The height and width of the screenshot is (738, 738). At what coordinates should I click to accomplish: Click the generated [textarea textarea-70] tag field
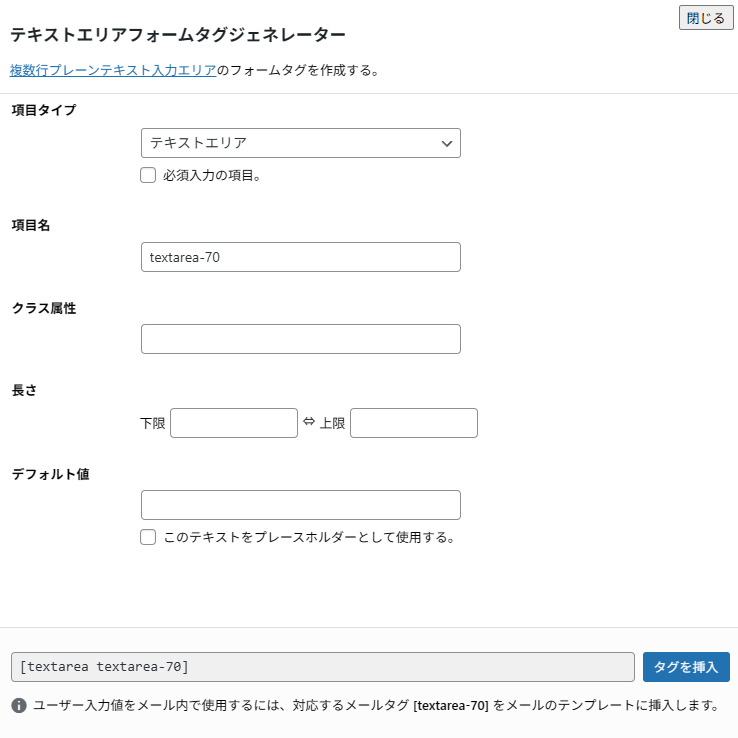click(x=322, y=667)
